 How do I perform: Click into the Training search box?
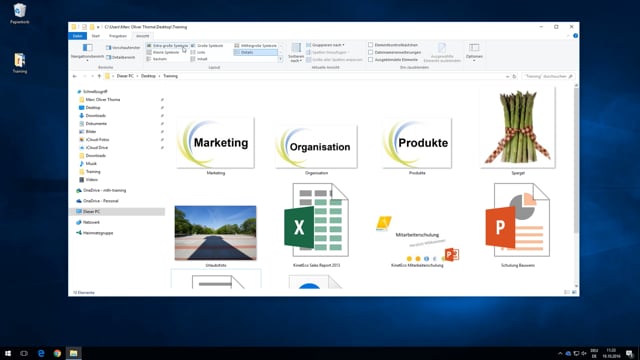click(x=548, y=76)
